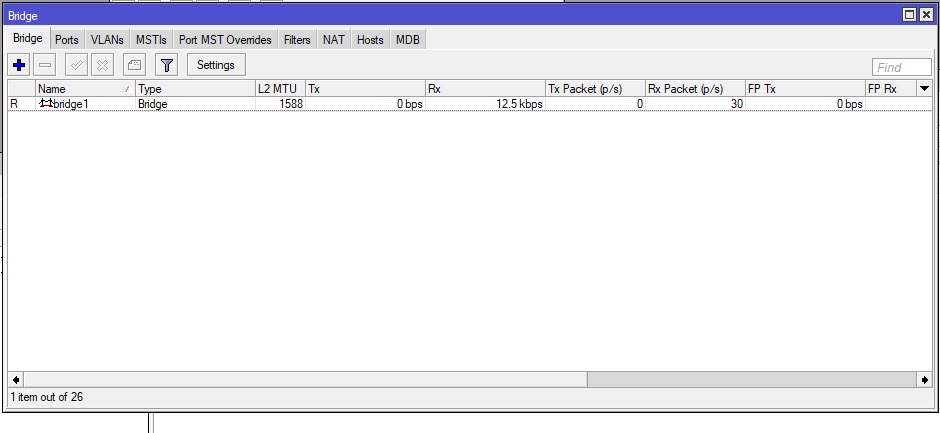Select the bridge1 row name
940x433 pixels.
point(71,104)
